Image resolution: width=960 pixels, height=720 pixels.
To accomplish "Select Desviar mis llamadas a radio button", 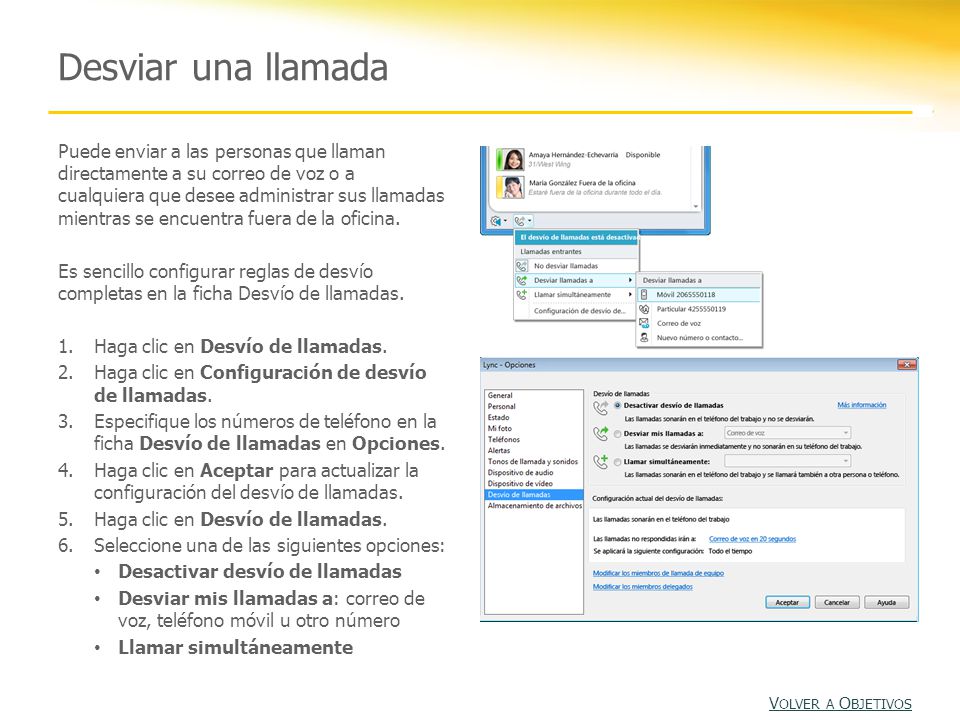I will click(x=618, y=433).
